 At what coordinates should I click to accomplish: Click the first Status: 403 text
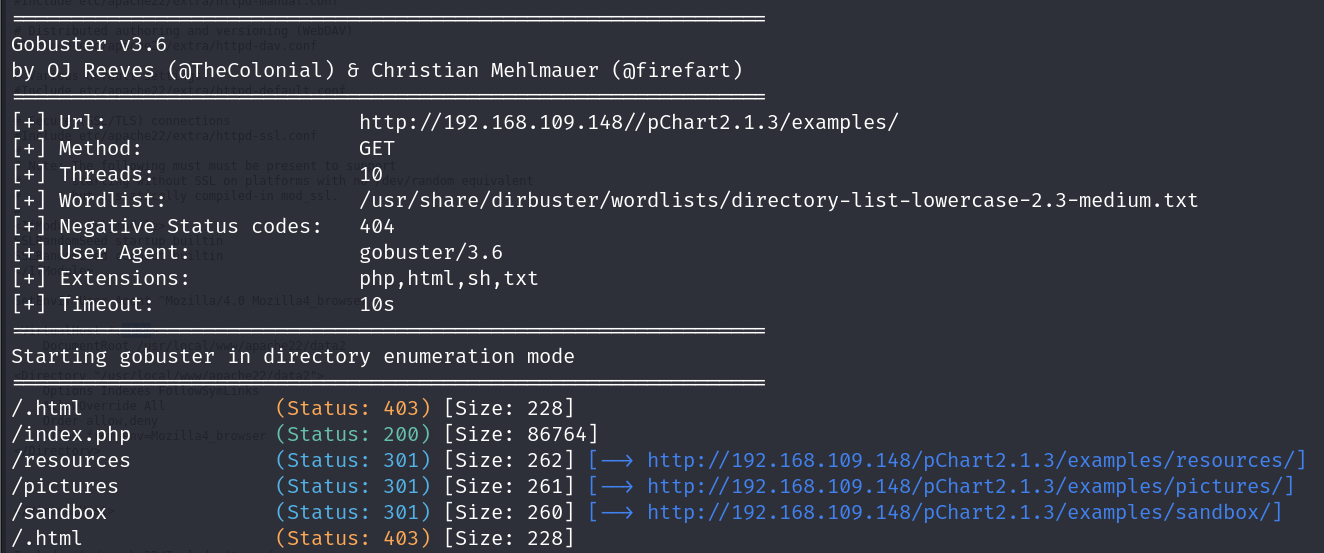(353, 408)
